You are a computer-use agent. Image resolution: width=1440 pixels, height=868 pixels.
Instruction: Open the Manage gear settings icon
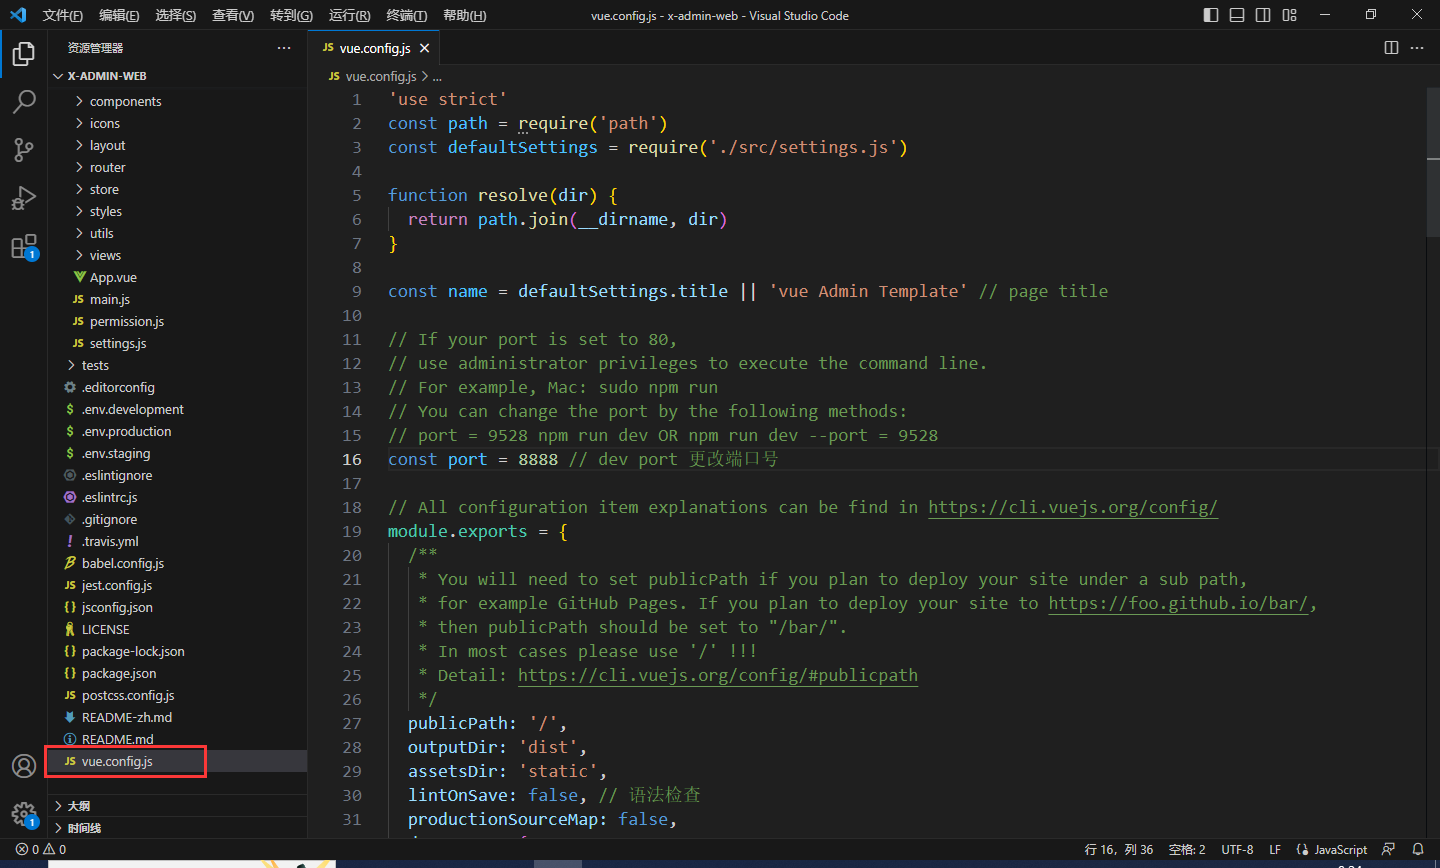pos(24,814)
